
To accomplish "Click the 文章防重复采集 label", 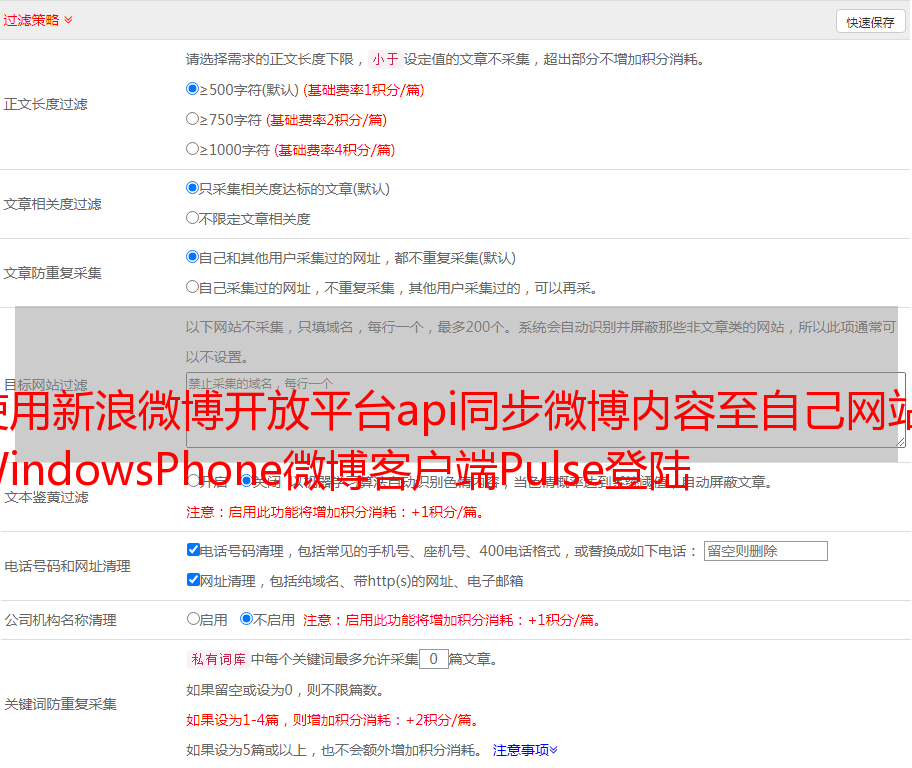I will click(52, 273).
